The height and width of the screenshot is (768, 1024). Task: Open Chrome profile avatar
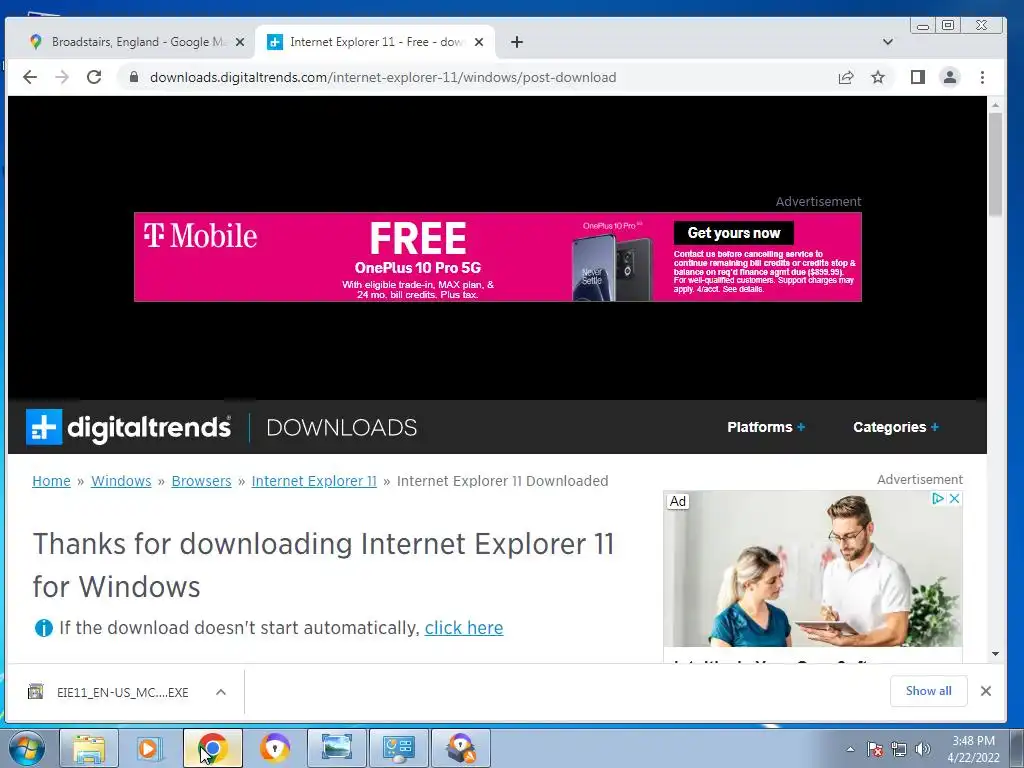click(950, 77)
